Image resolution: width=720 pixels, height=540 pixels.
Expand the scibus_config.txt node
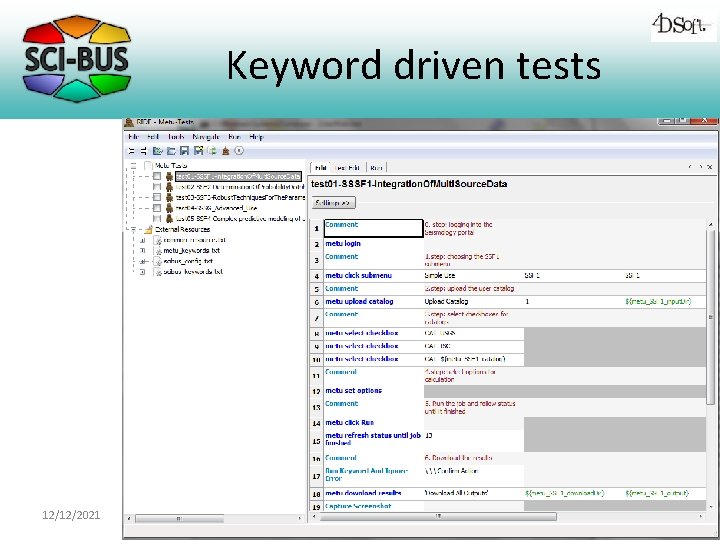point(142,261)
